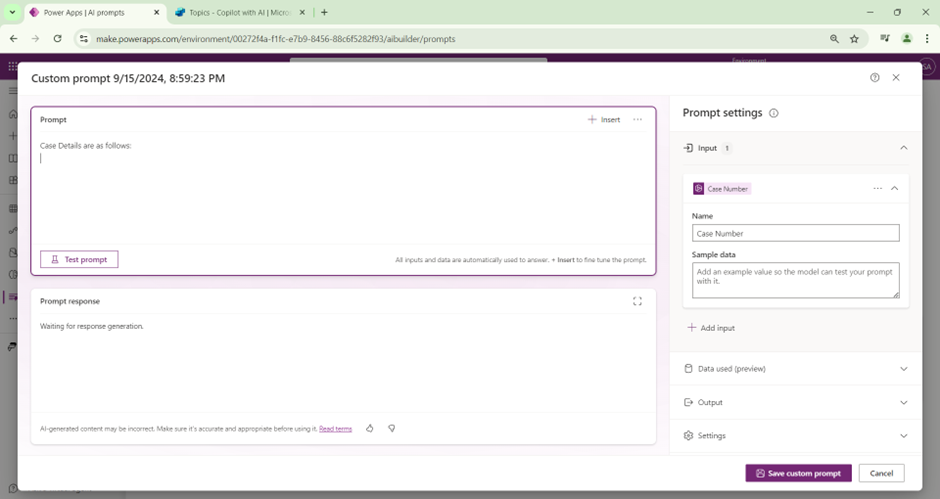Expand the Settings section
The image size is (940, 499).
click(903, 436)
